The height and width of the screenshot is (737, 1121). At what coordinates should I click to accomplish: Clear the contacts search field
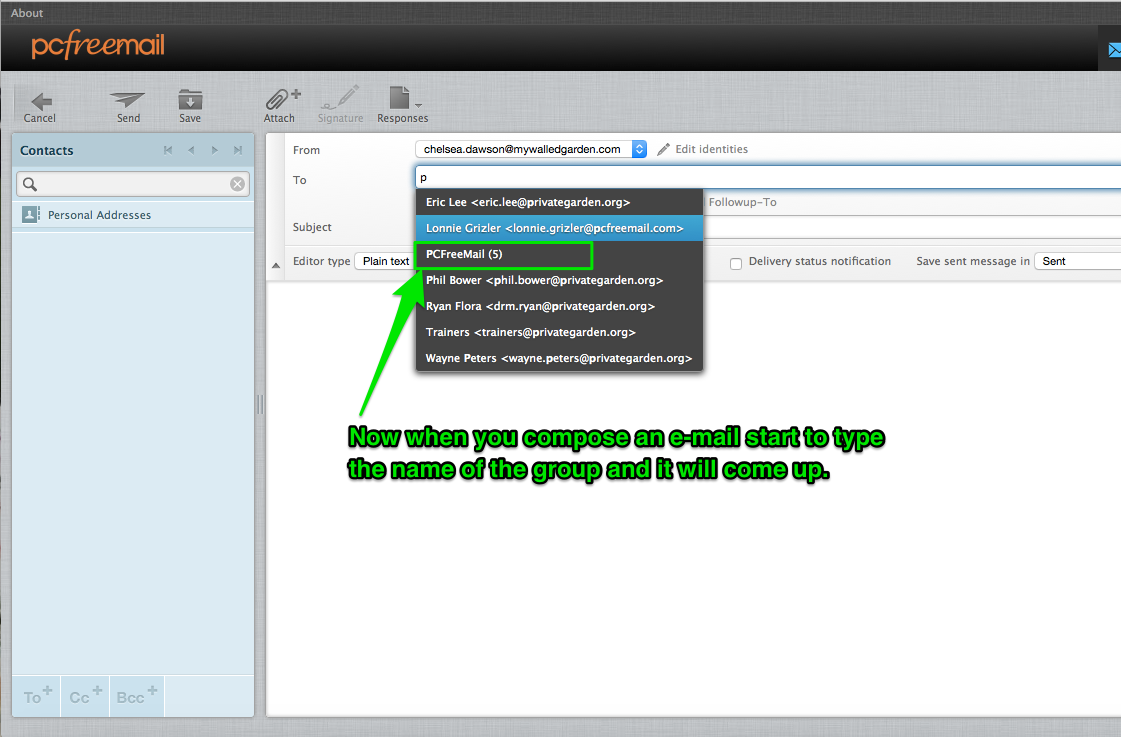pyautogui.click(x=237, y=184)
